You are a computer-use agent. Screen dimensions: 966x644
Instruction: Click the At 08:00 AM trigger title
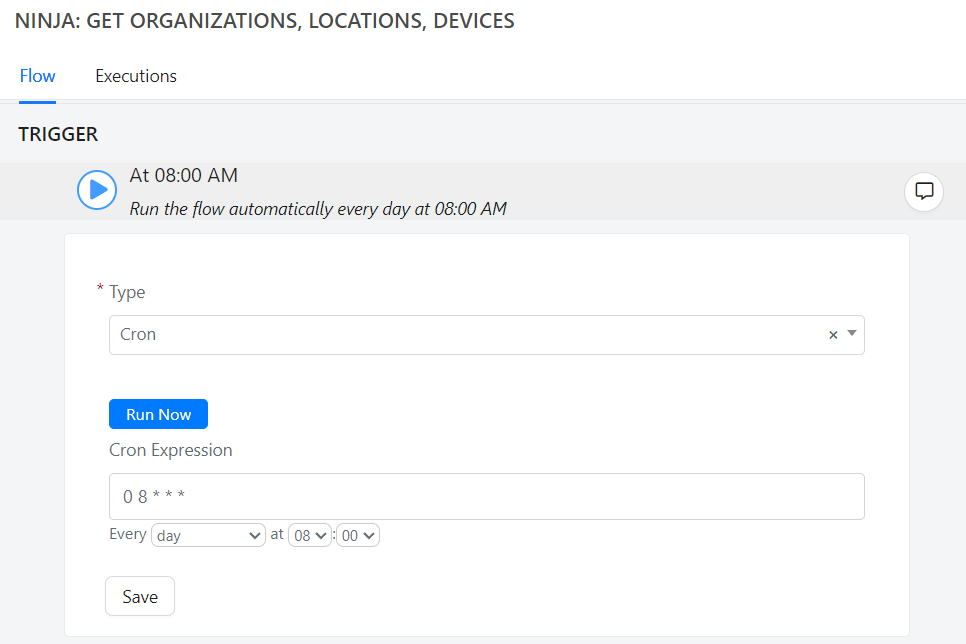(x=184, y=176)
